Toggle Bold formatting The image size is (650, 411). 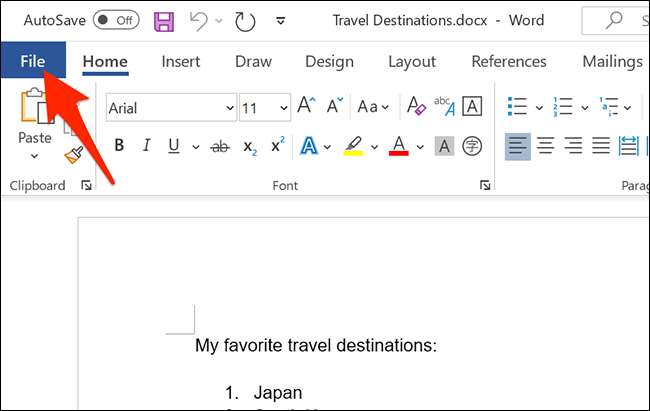(119, 146)
